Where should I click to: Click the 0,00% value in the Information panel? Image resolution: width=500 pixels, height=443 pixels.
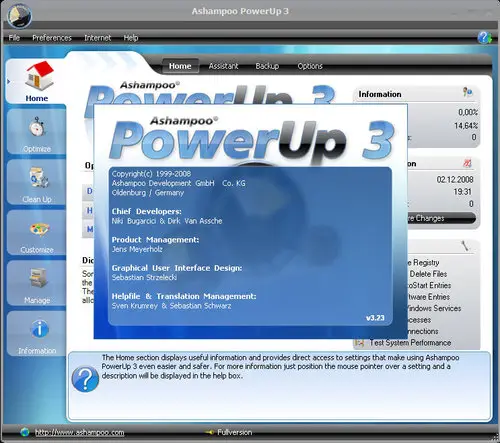tap(468, 112)
